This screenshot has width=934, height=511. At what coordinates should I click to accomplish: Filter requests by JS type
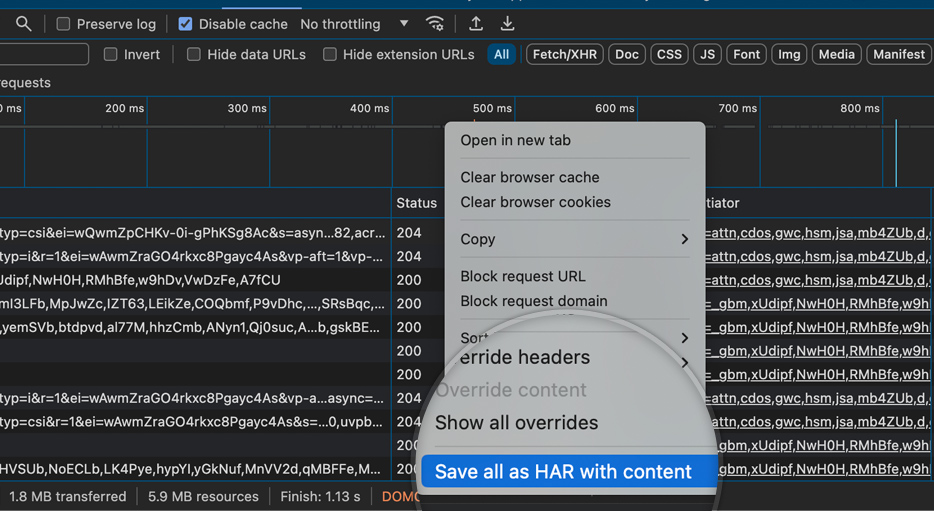(x=707, y=54)
